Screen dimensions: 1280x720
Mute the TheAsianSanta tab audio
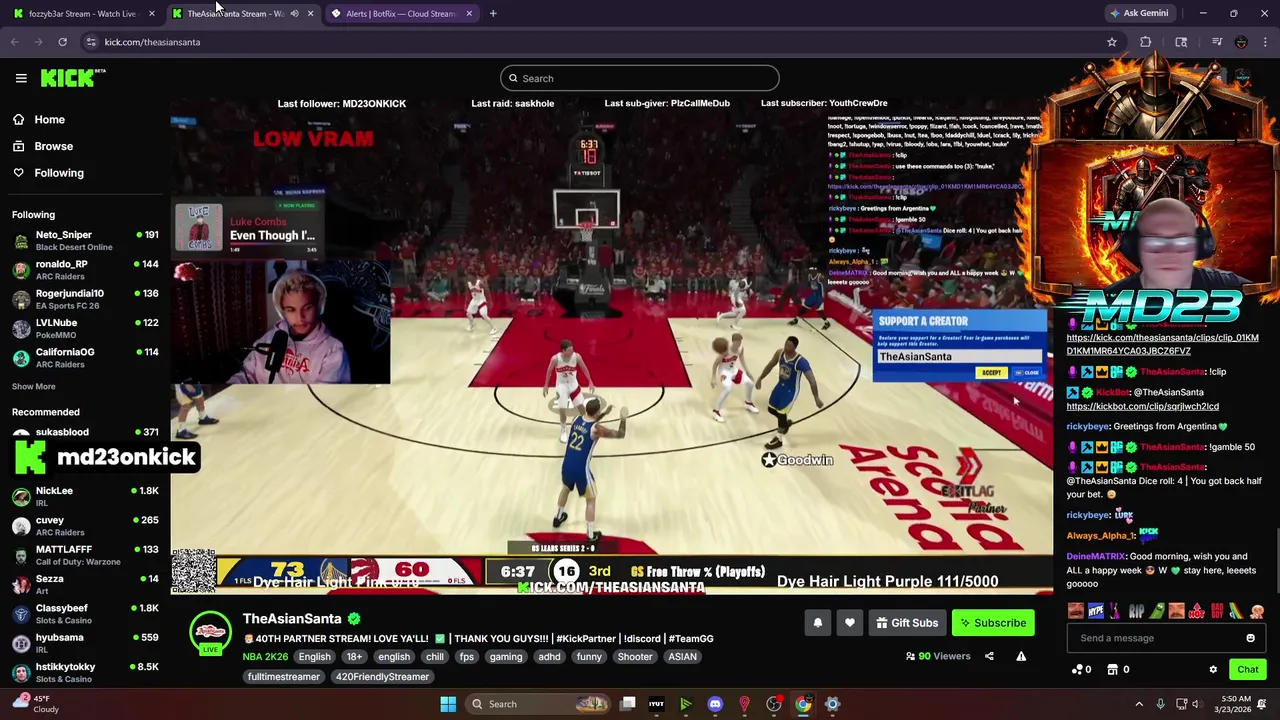294,14
